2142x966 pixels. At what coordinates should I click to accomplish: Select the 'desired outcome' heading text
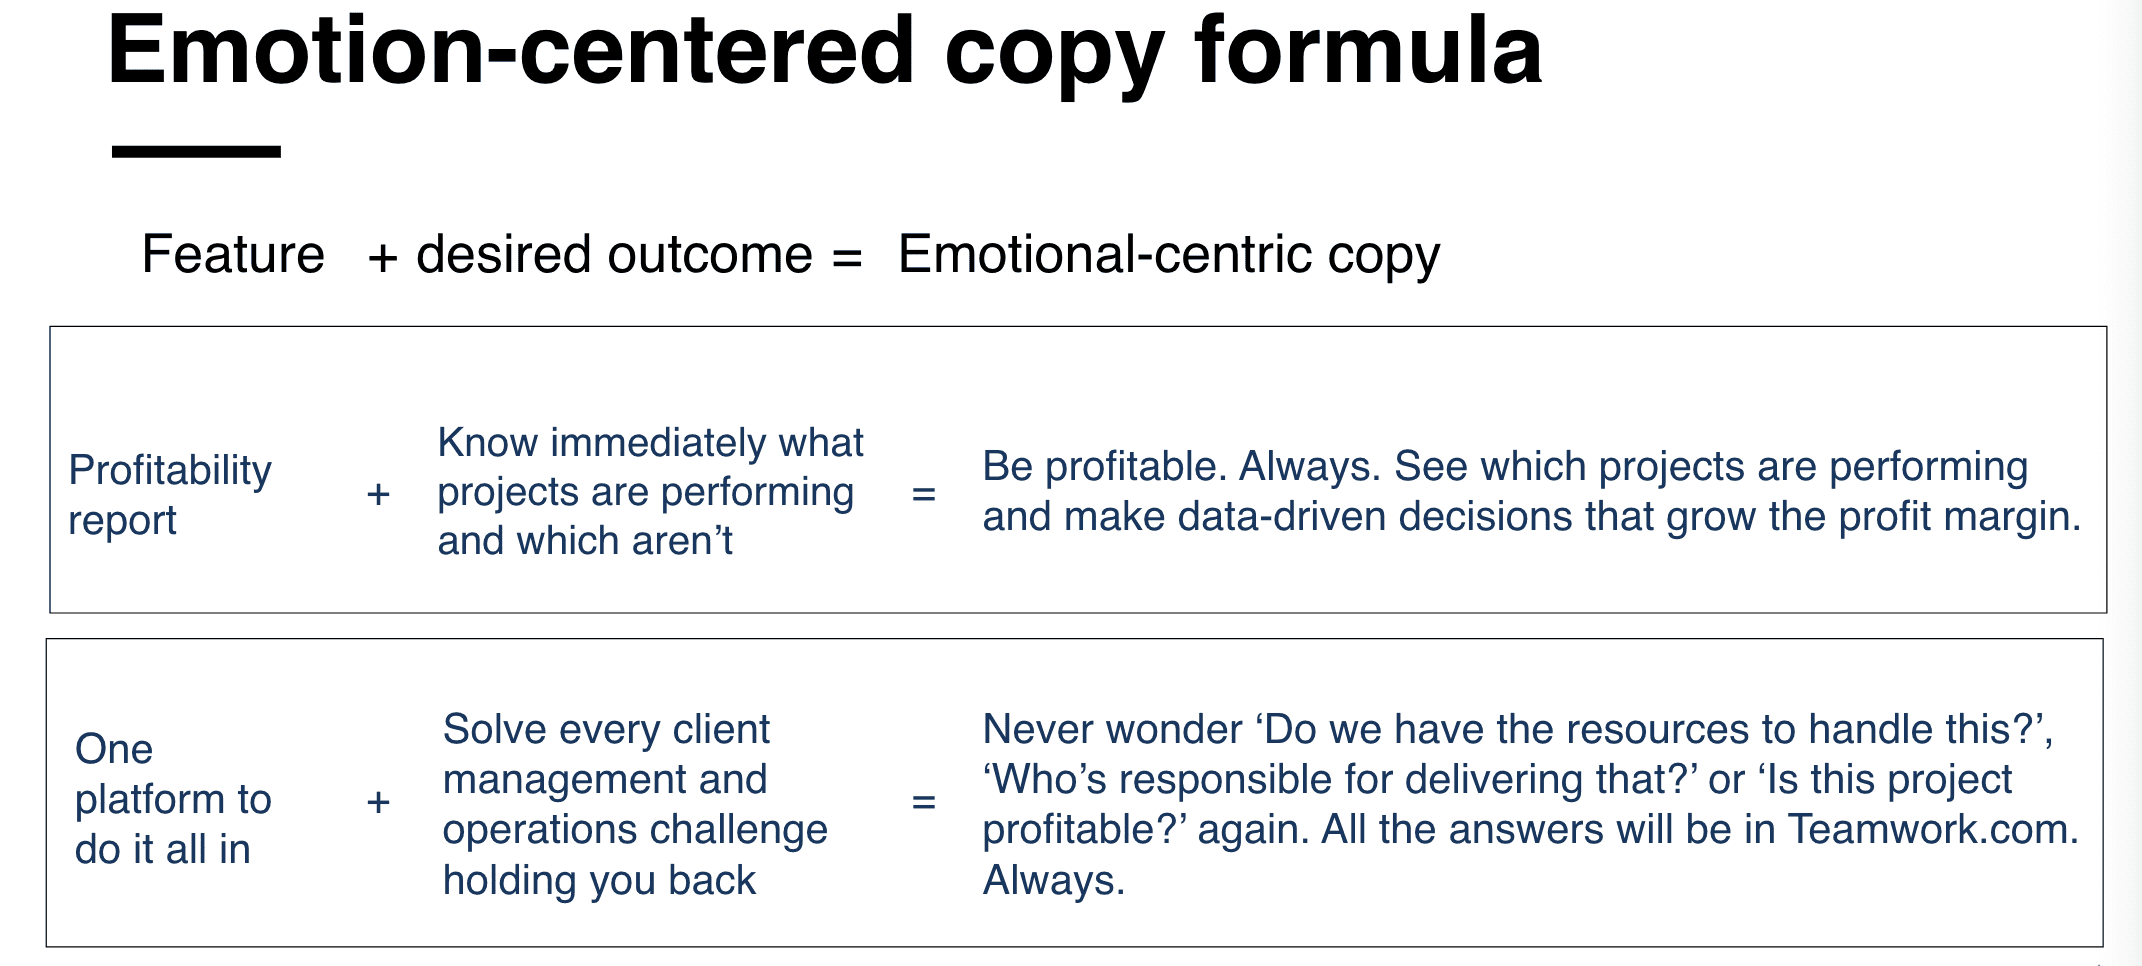coord(614,254)
